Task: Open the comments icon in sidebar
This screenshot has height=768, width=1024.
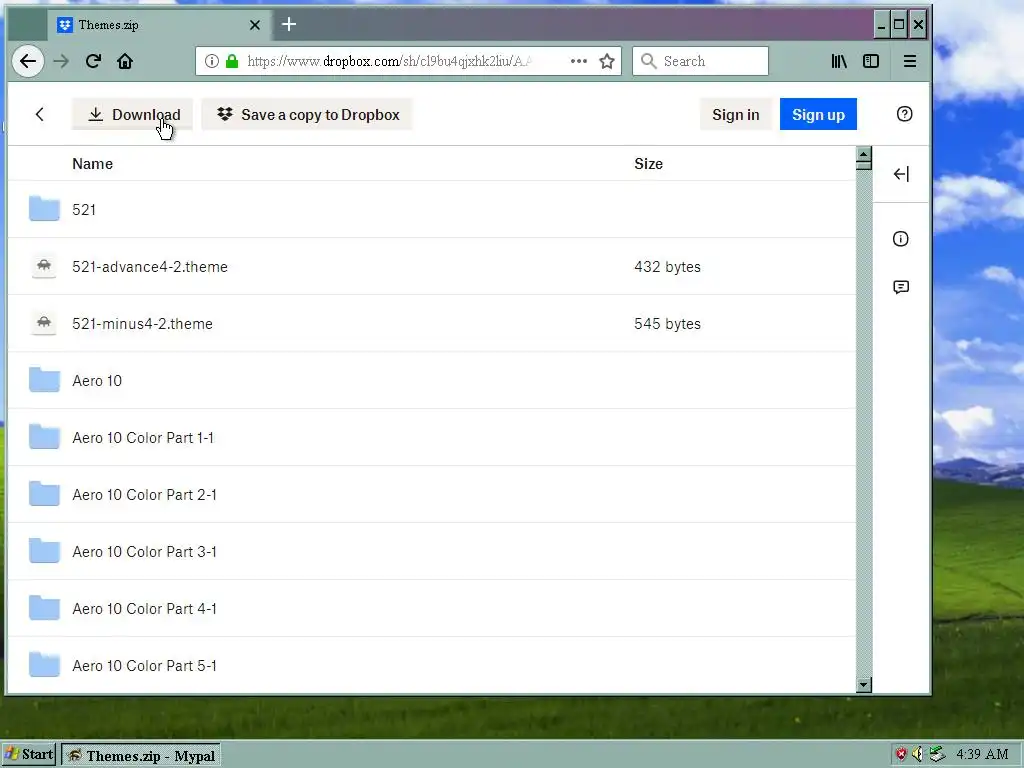Action: point(901,287)
